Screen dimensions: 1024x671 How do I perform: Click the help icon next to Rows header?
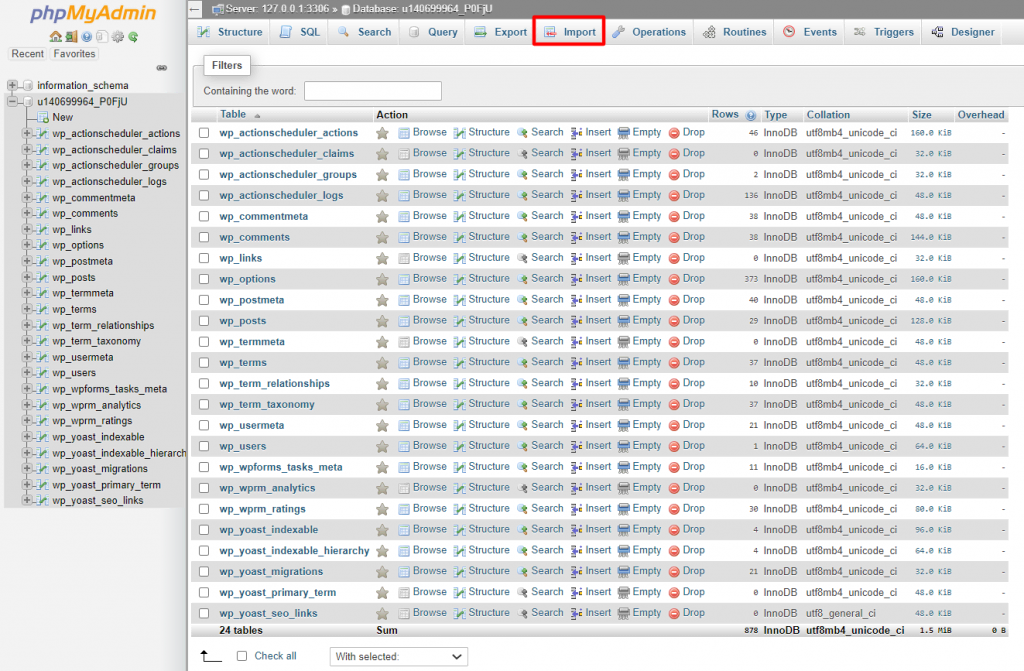(751, 115)
